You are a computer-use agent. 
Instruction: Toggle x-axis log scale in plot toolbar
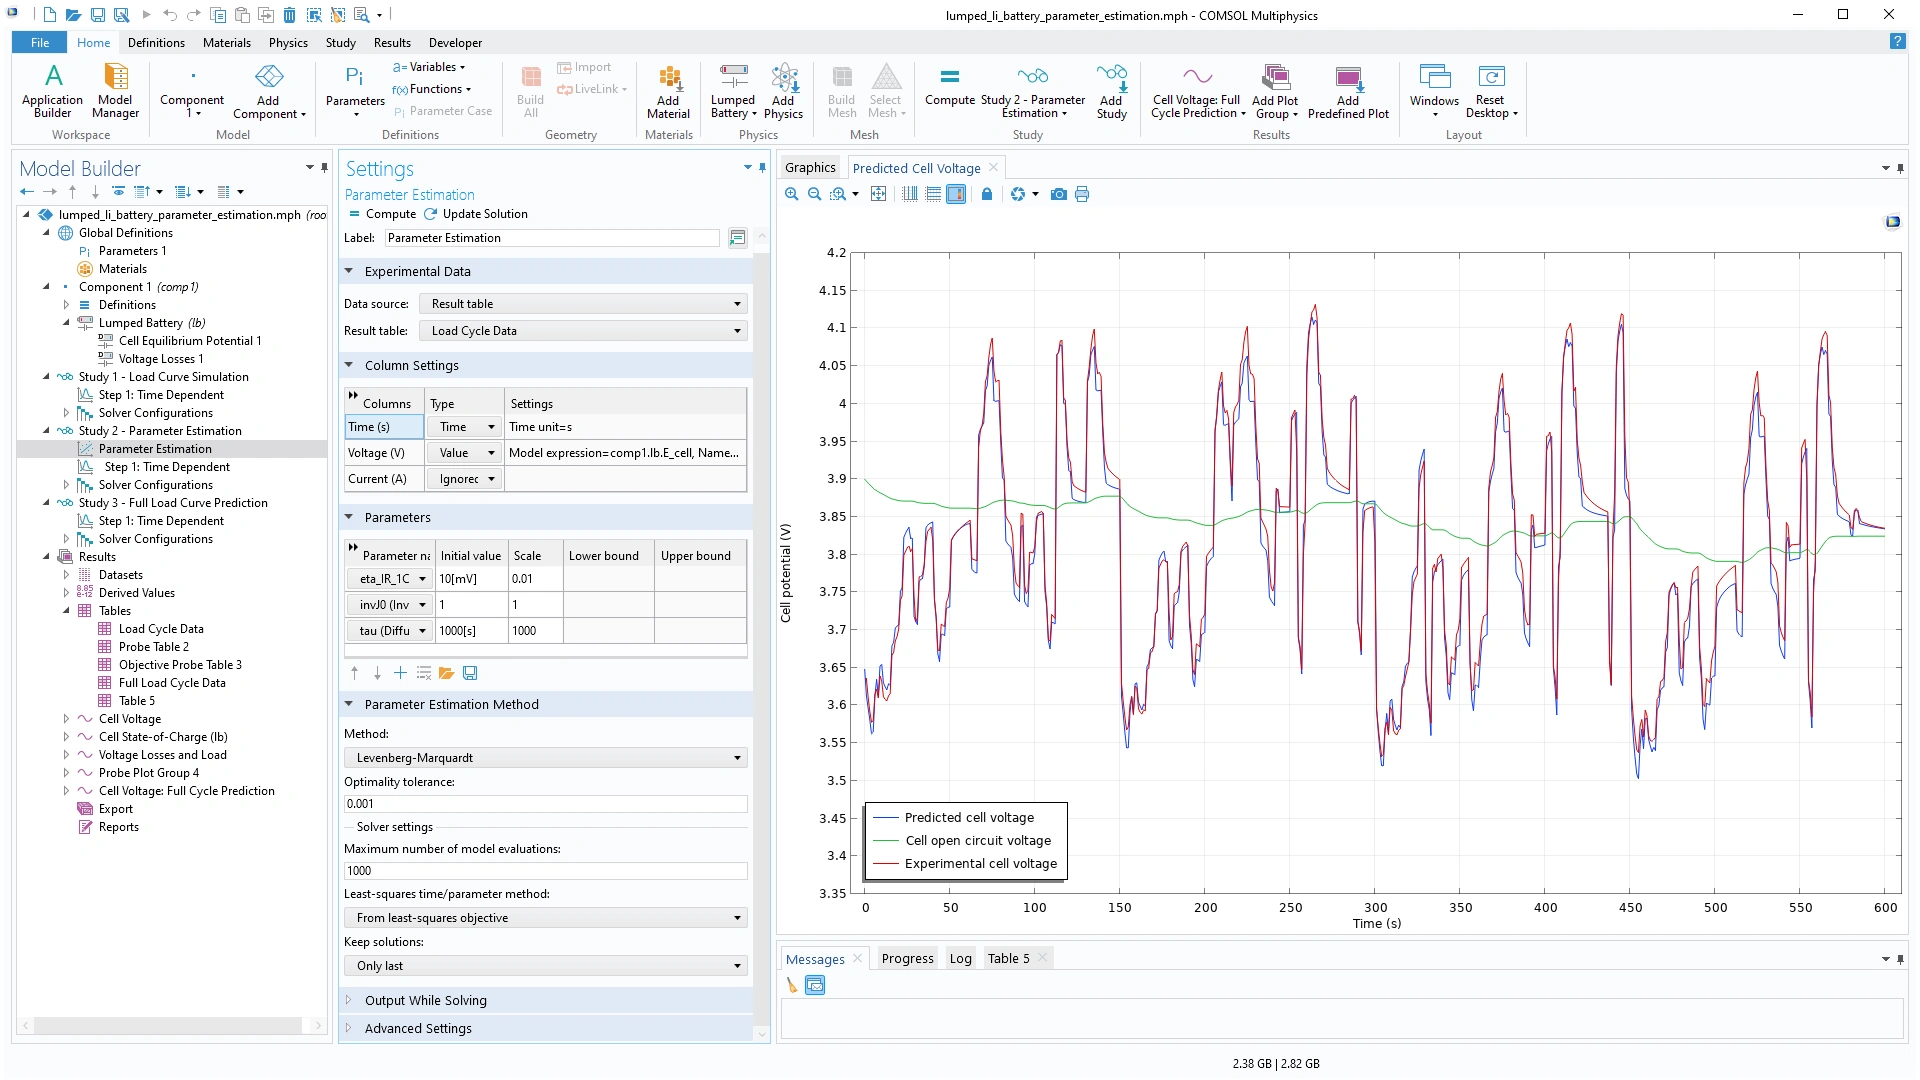[x=909, y=194]
